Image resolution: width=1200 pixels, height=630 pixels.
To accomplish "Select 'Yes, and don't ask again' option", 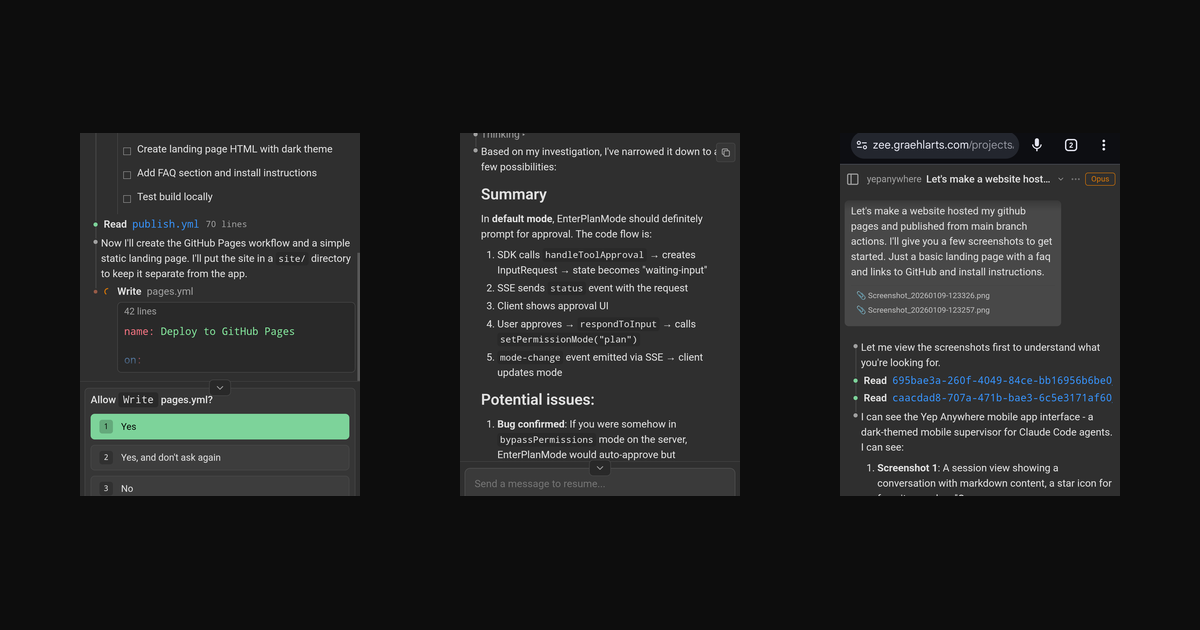I will click(x=220, y=457).
